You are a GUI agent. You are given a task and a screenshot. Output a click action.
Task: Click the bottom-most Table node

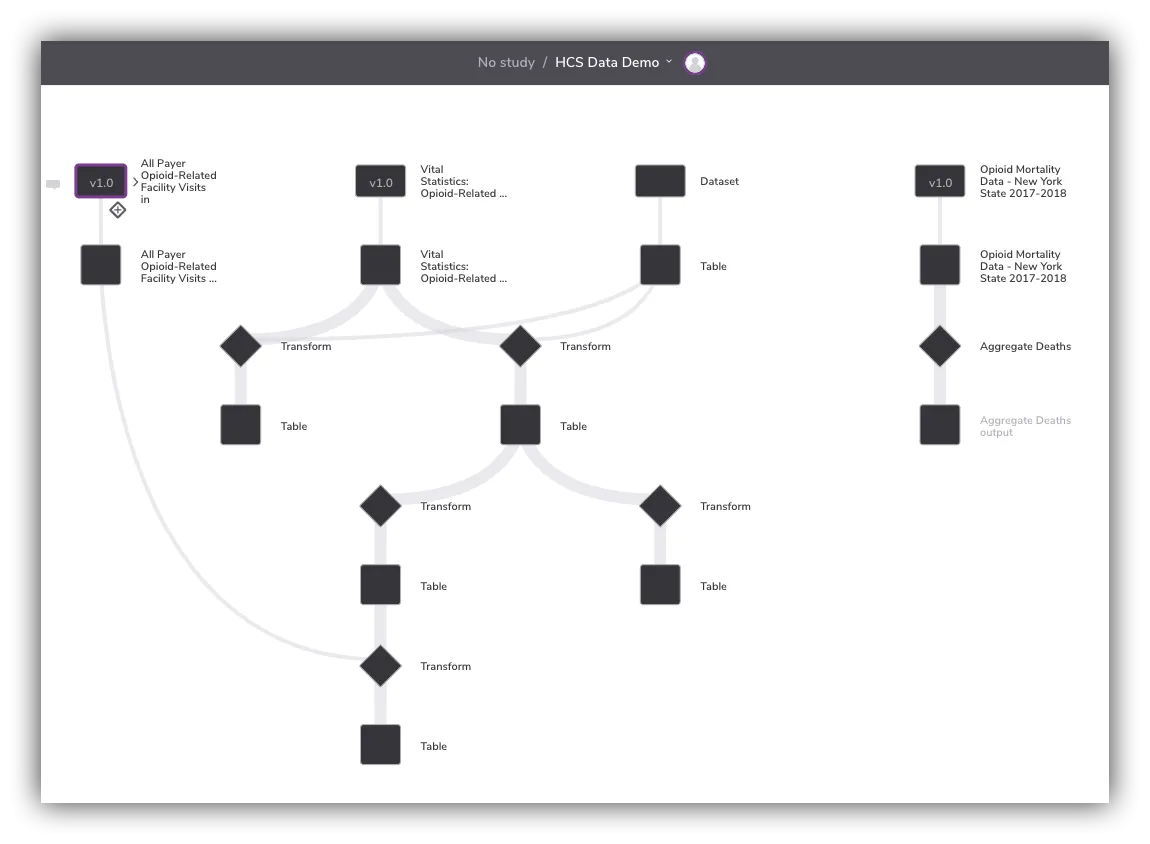point(381,744)
